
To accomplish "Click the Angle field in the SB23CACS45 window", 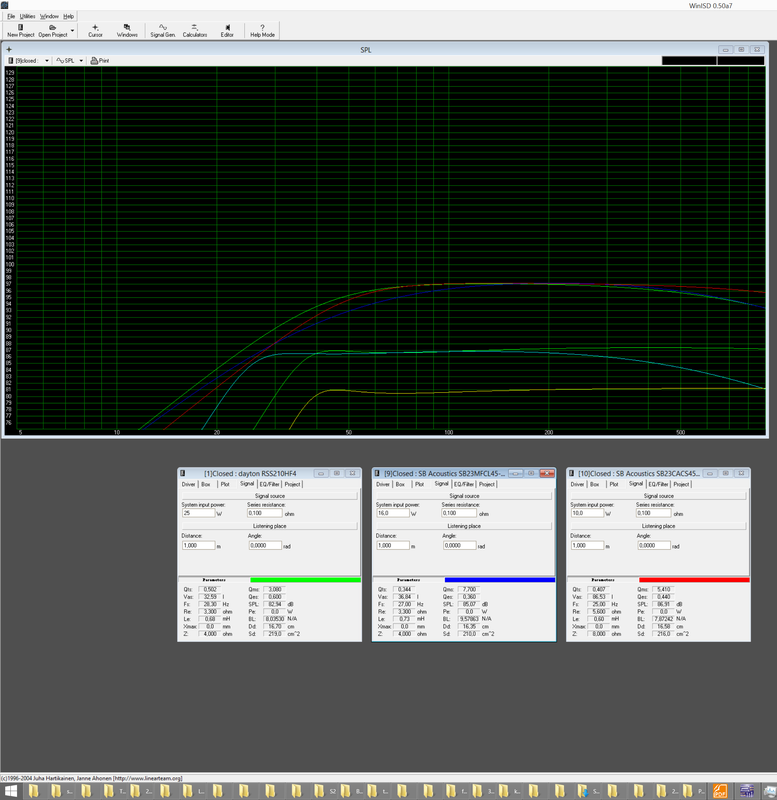I will [654, 545].
